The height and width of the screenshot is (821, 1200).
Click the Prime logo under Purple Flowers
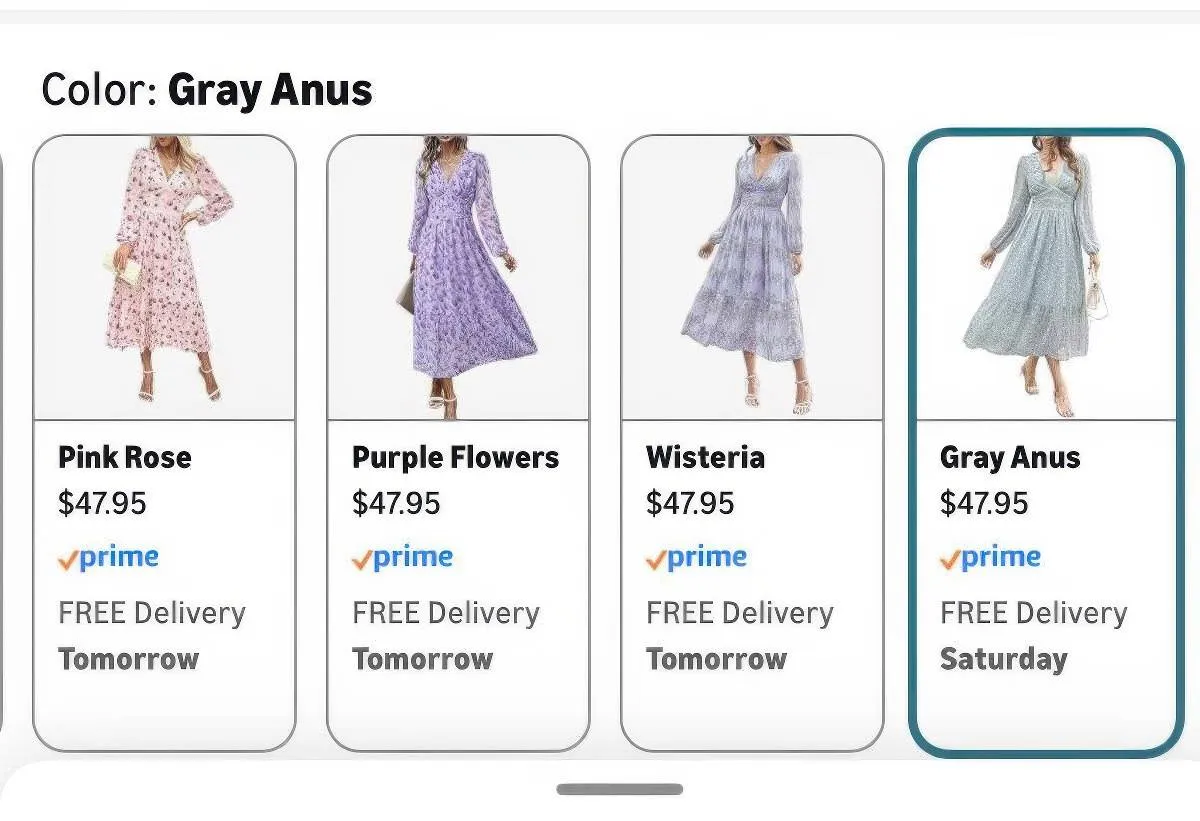403,558
